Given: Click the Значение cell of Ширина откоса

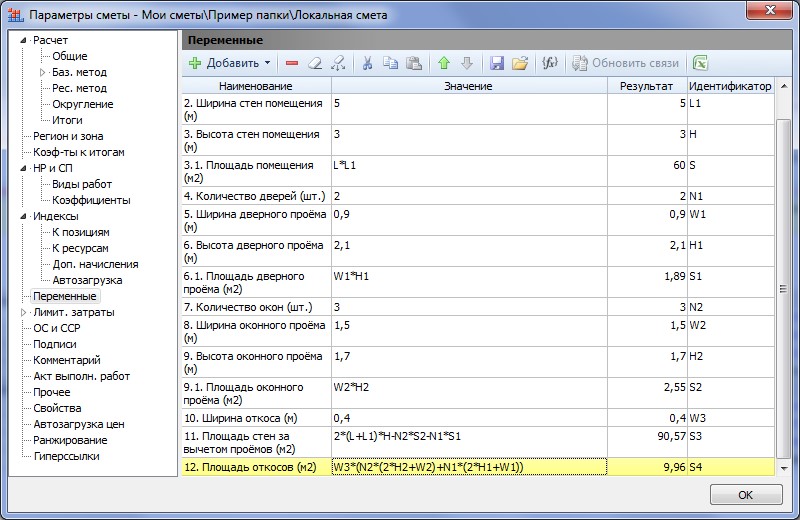Looking at the screenshot, I should 469,418.
